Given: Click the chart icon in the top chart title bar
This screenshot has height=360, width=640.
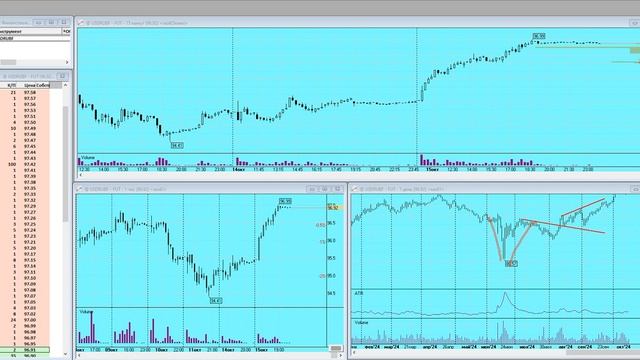Looking at the screenshot, I should click(x=80, y=23).
